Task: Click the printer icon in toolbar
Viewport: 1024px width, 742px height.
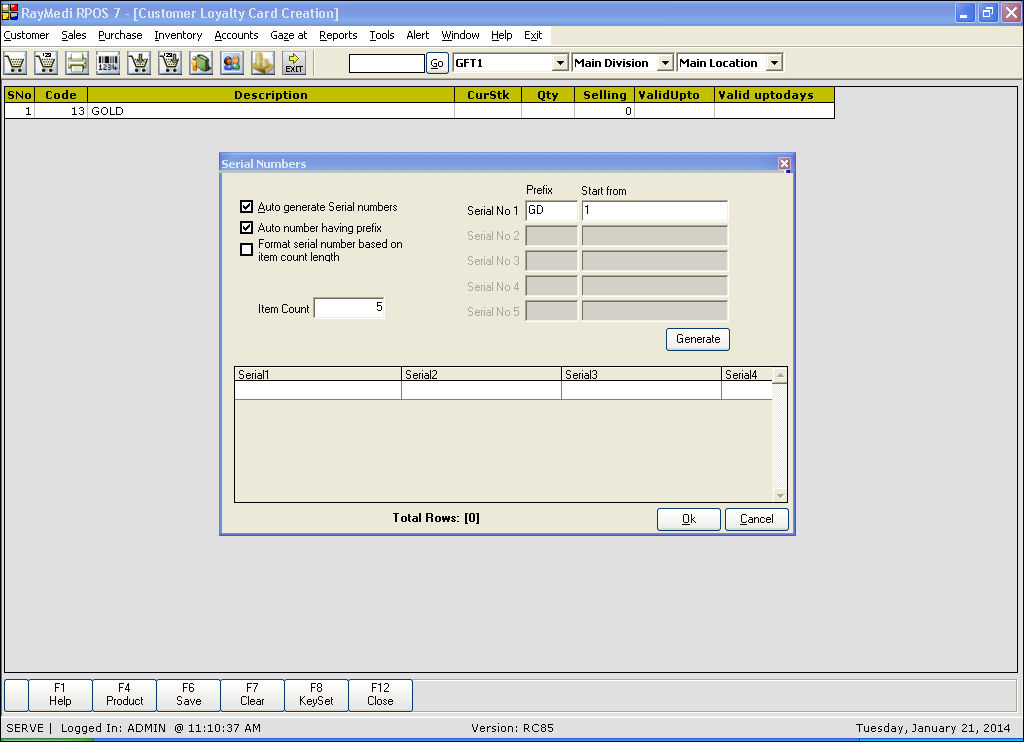Action: pyautogui.click(x=77, y=63)
